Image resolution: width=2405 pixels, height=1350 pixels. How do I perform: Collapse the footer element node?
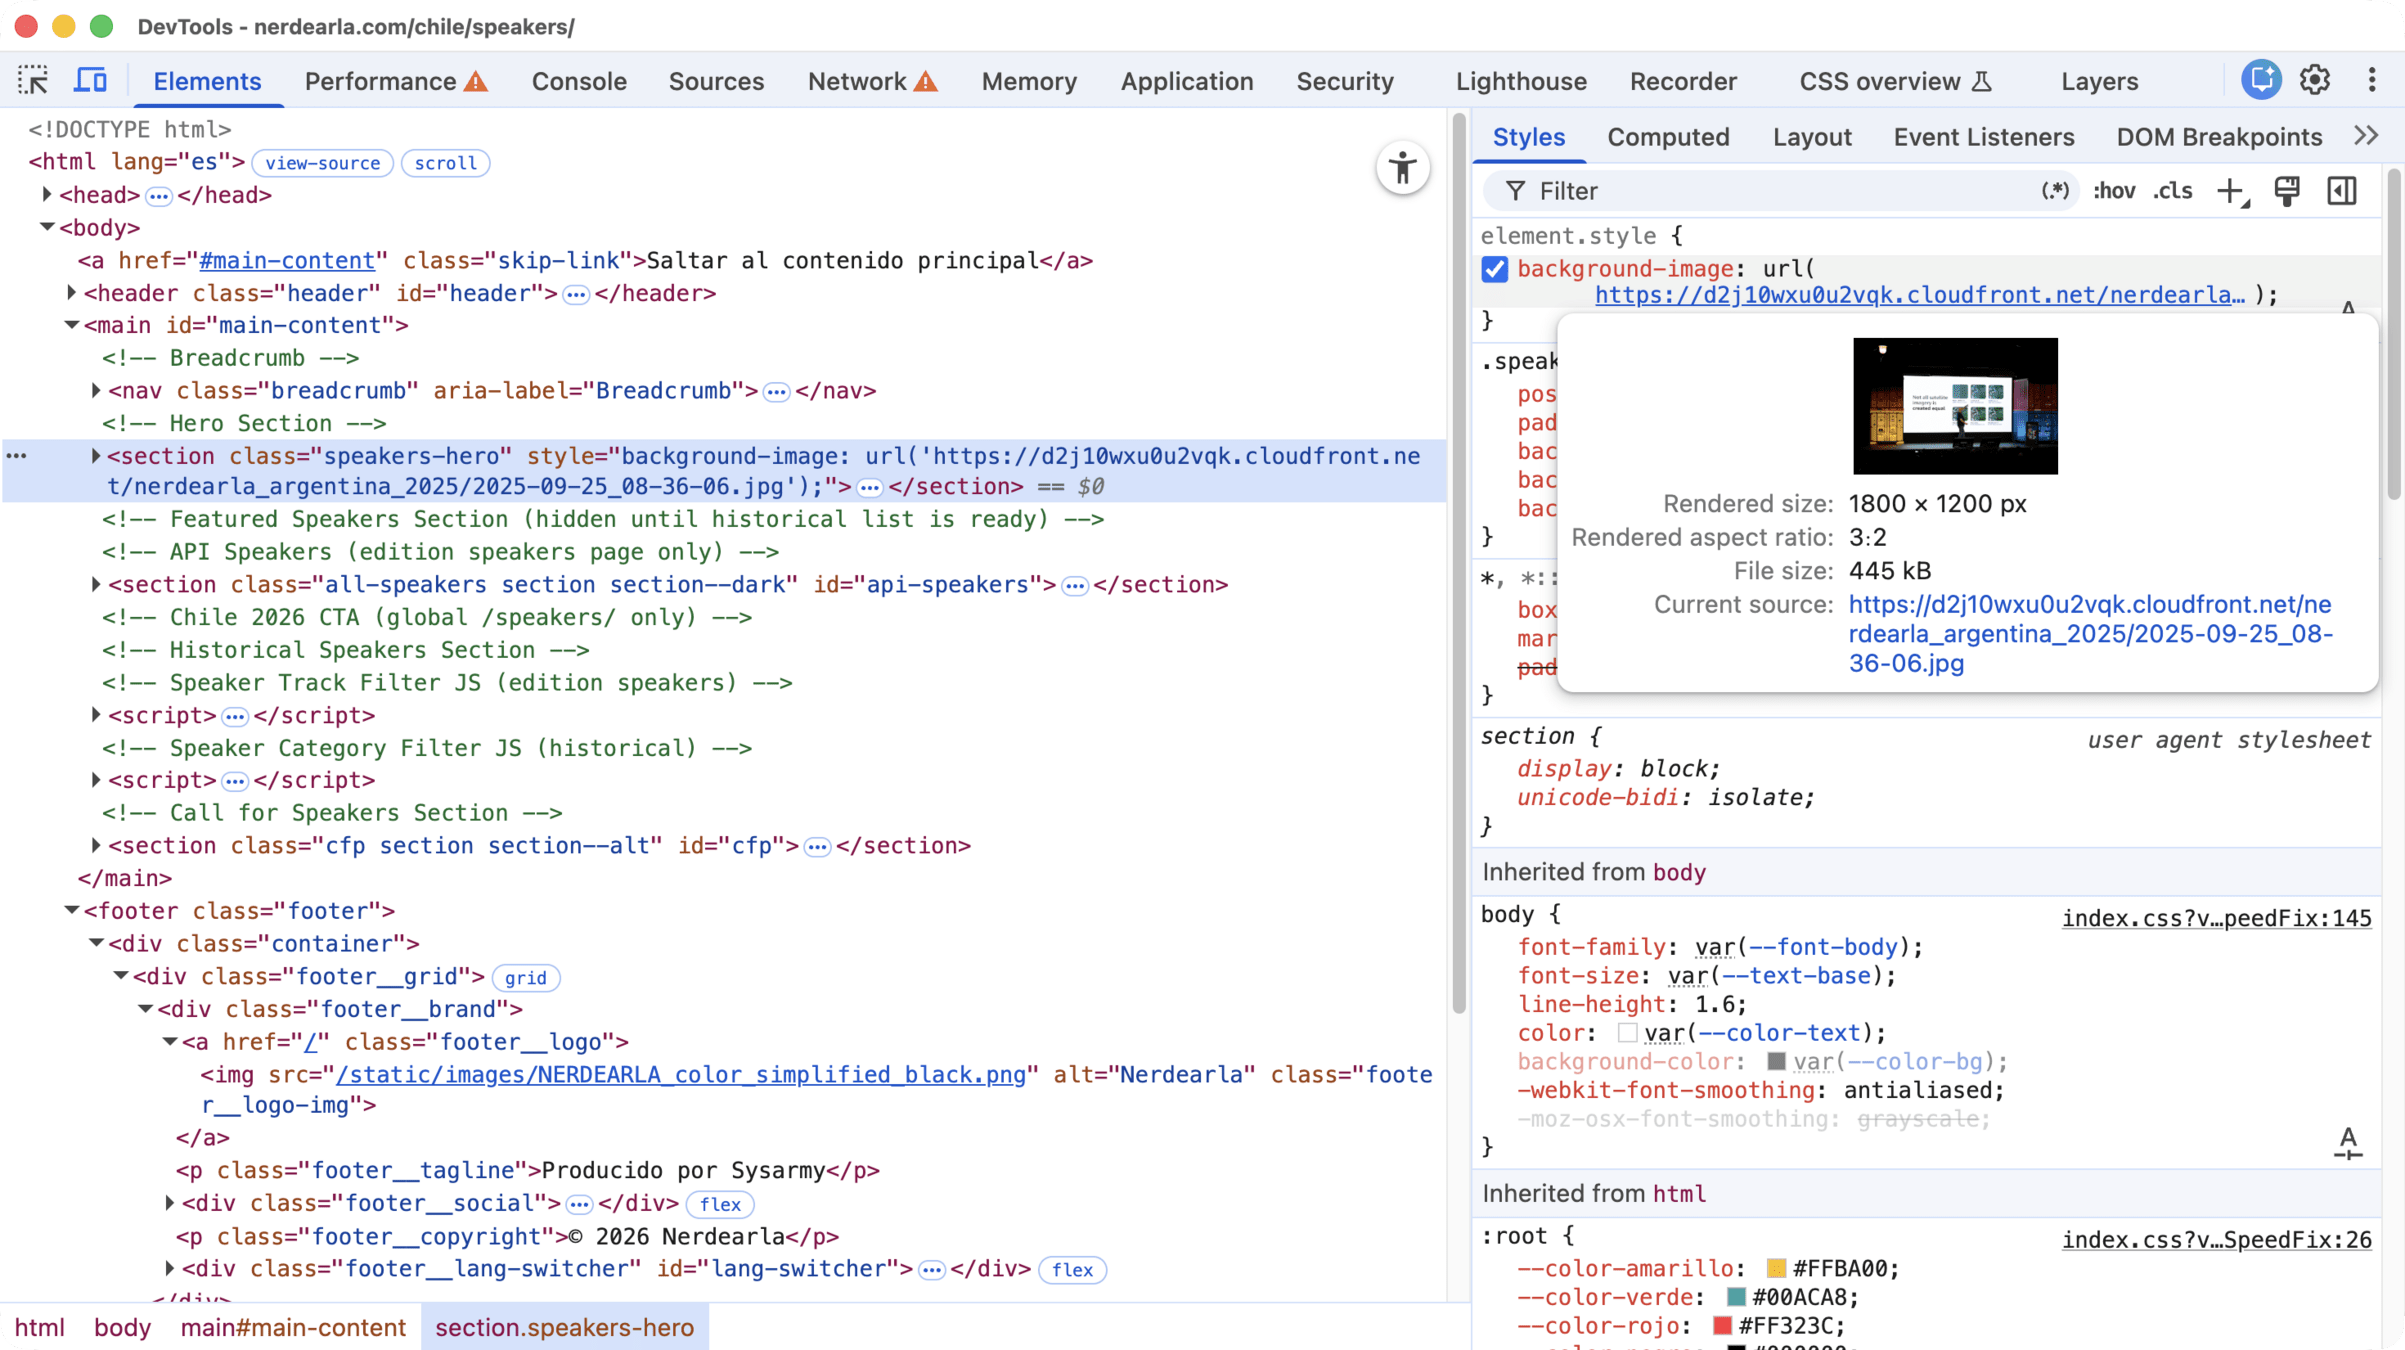(72, 911)
